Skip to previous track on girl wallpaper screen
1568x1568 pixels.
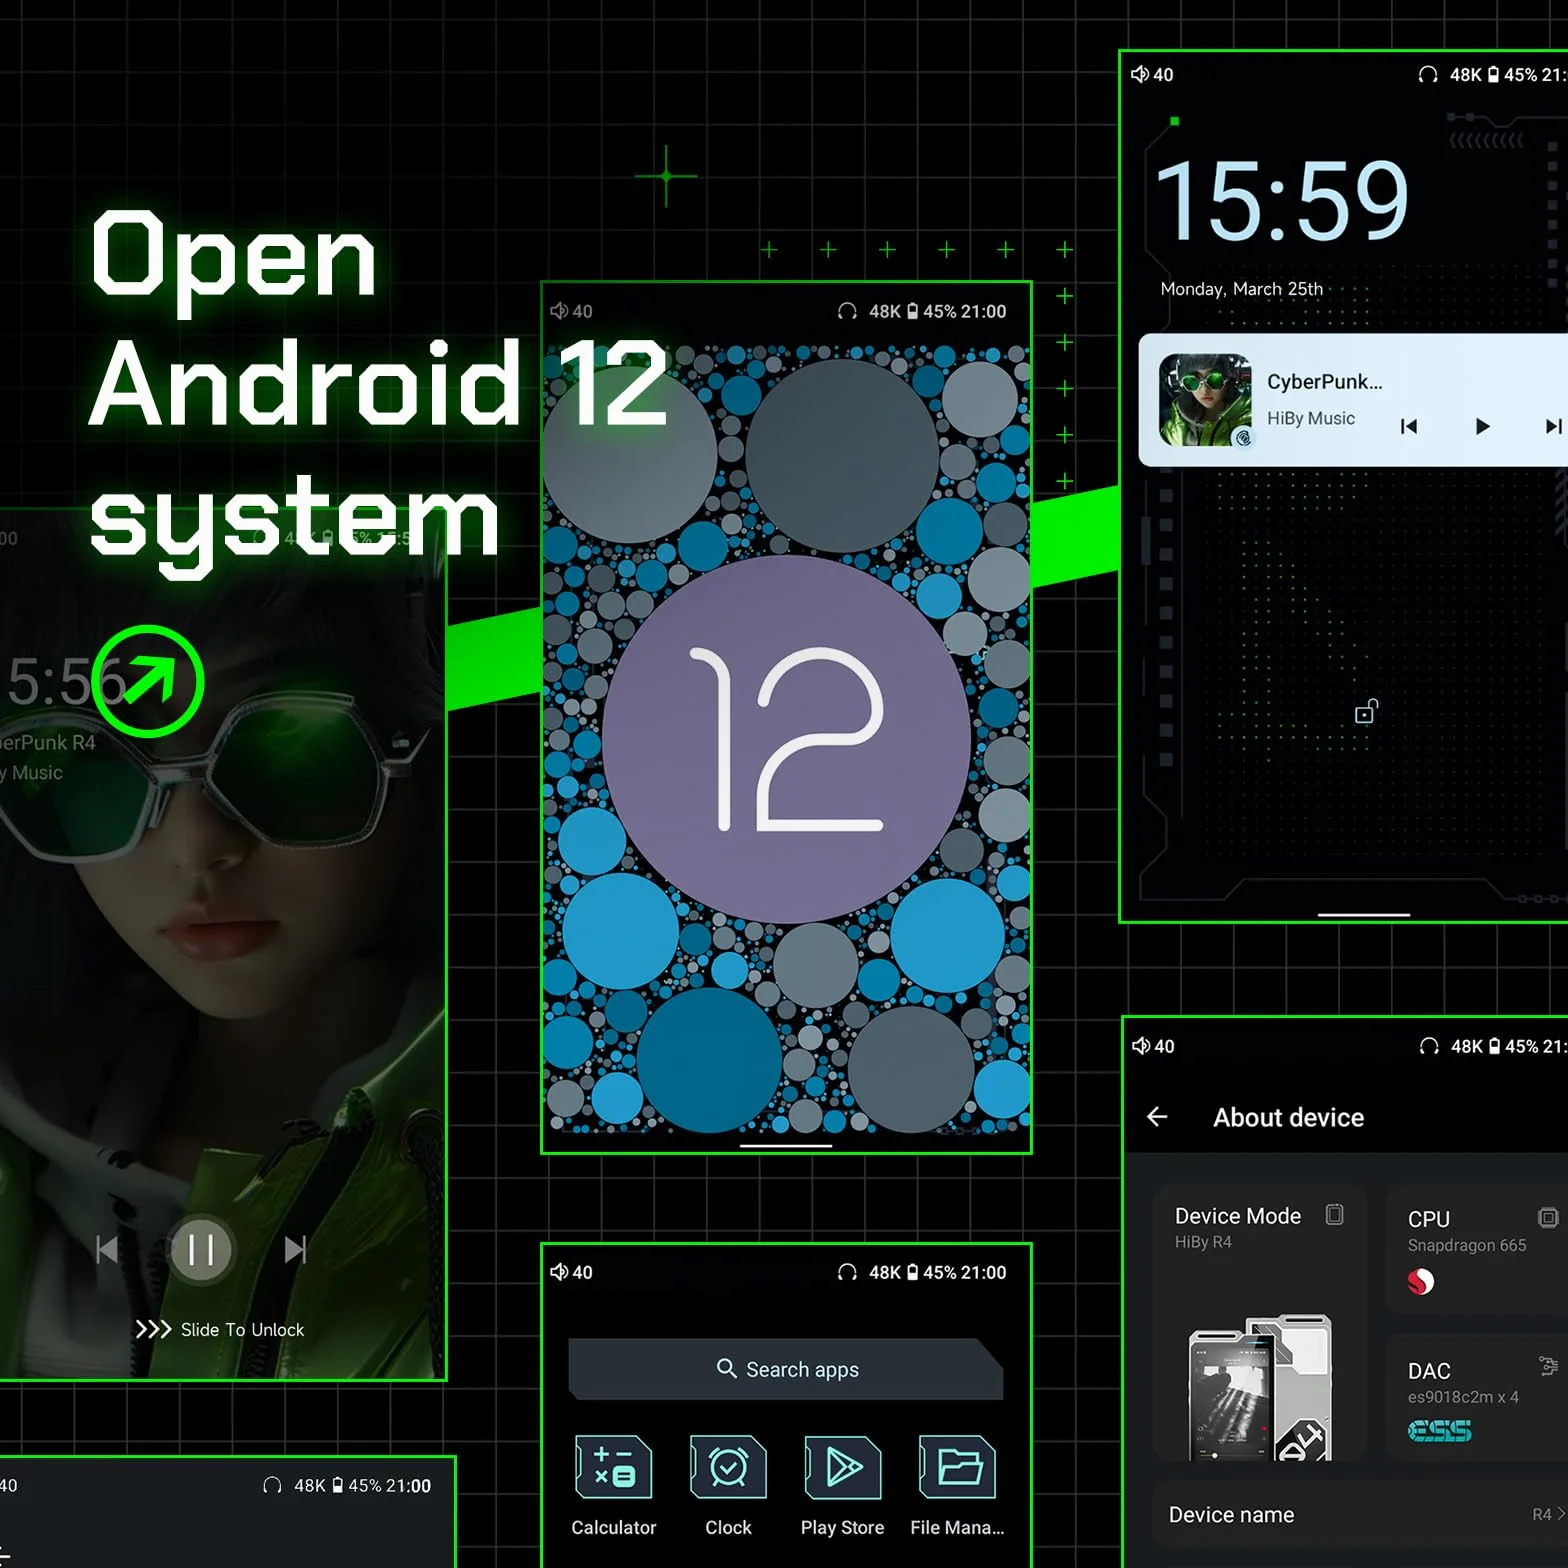click(107, 1249)
